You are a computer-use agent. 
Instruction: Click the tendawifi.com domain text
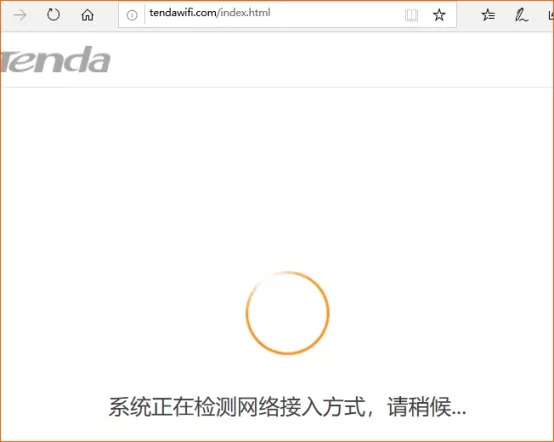183,13
